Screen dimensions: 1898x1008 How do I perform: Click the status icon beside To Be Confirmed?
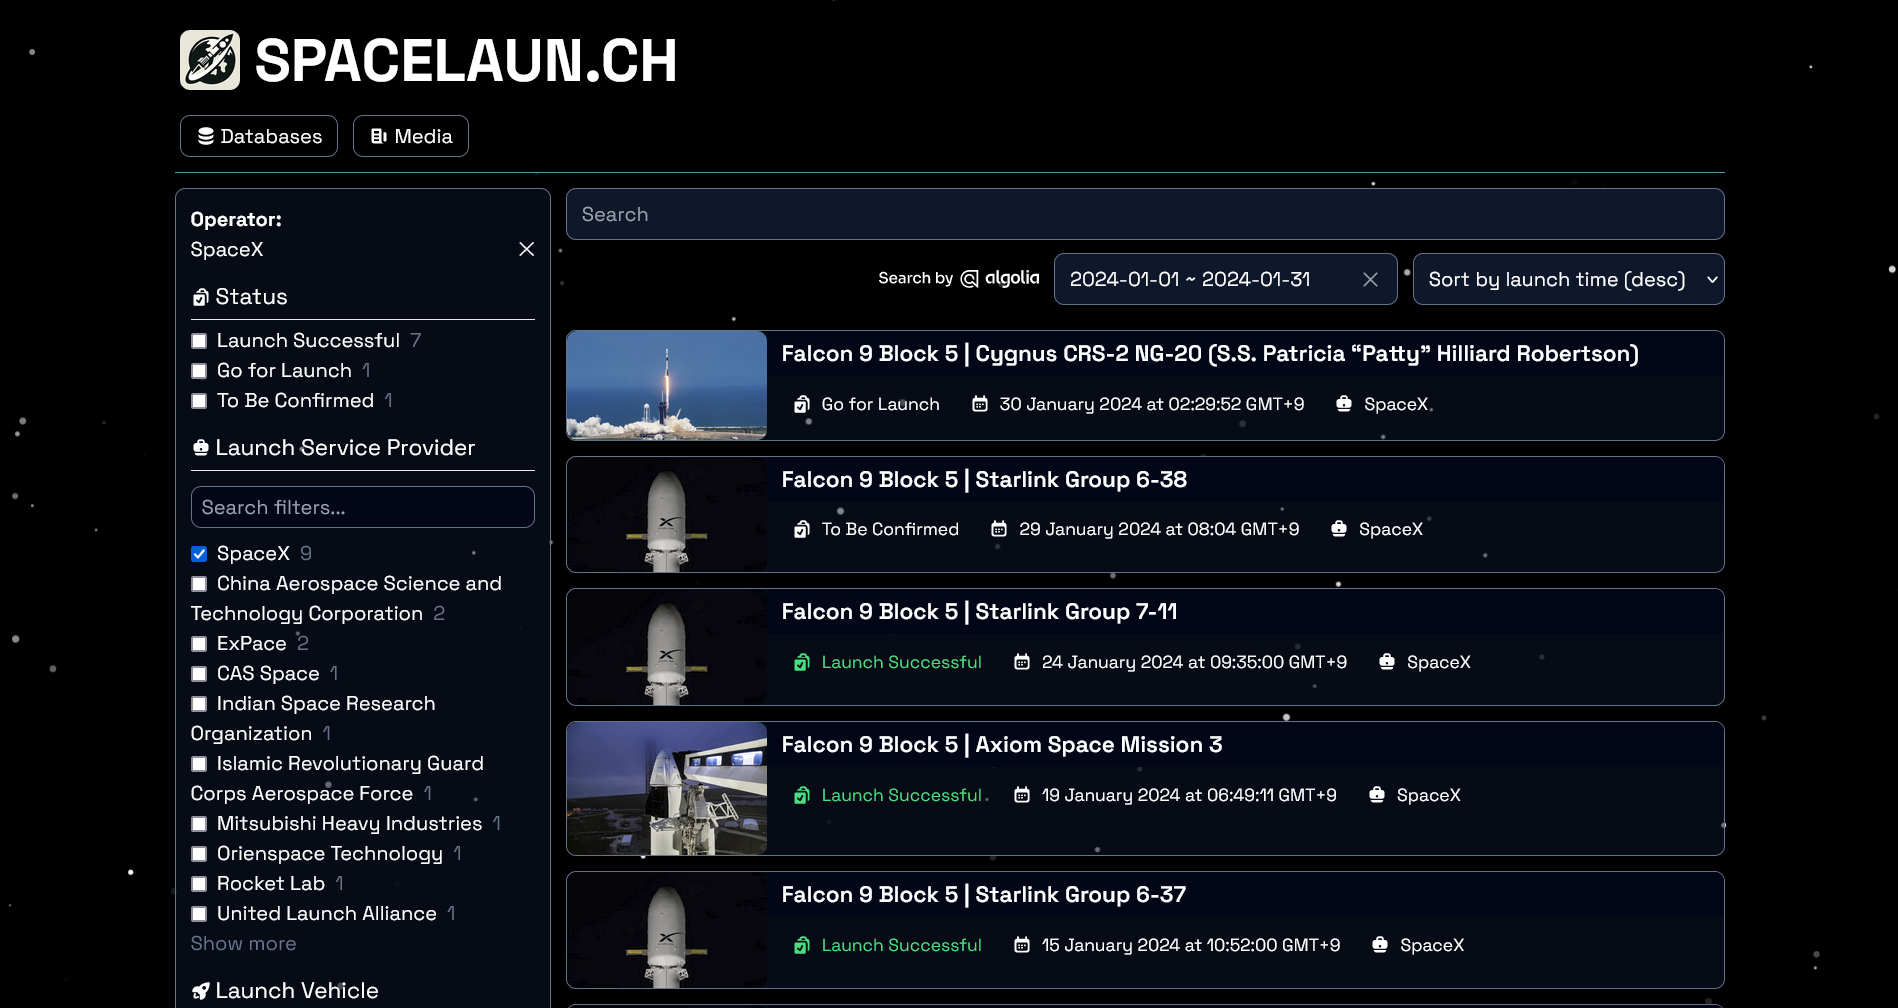coord(802,529)
